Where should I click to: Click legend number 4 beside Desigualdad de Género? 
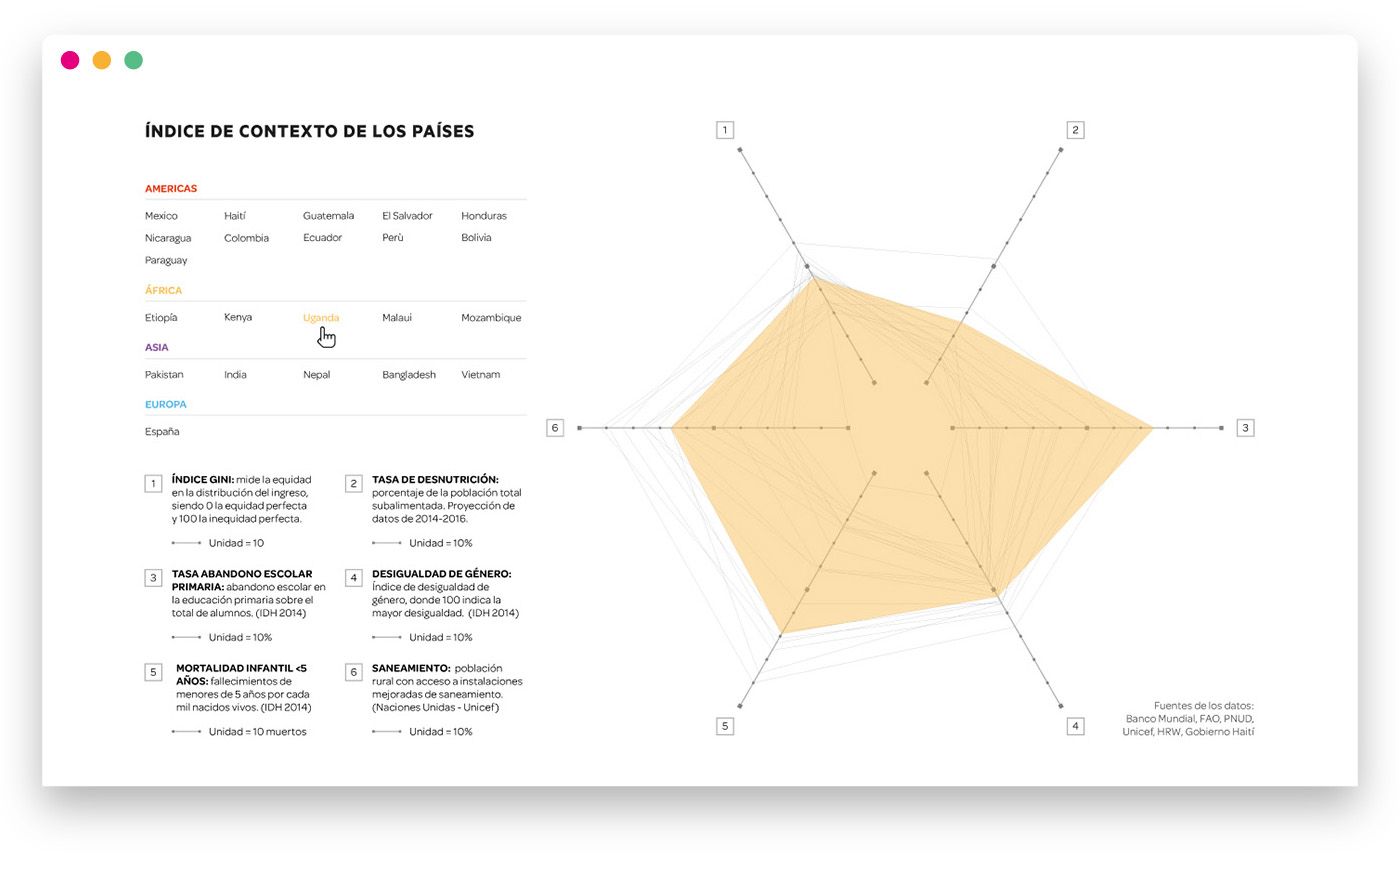[x=353, y=578]
